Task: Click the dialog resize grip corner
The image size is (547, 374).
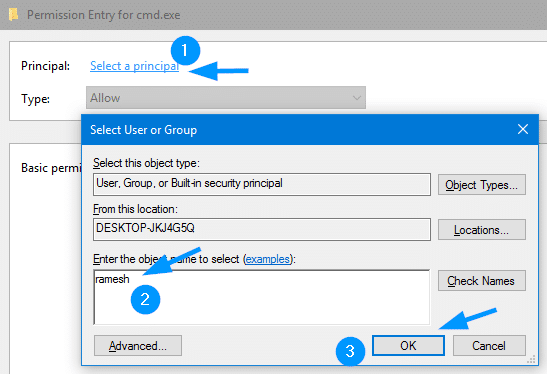Action: pyautogui.click(x=531, y=359)
